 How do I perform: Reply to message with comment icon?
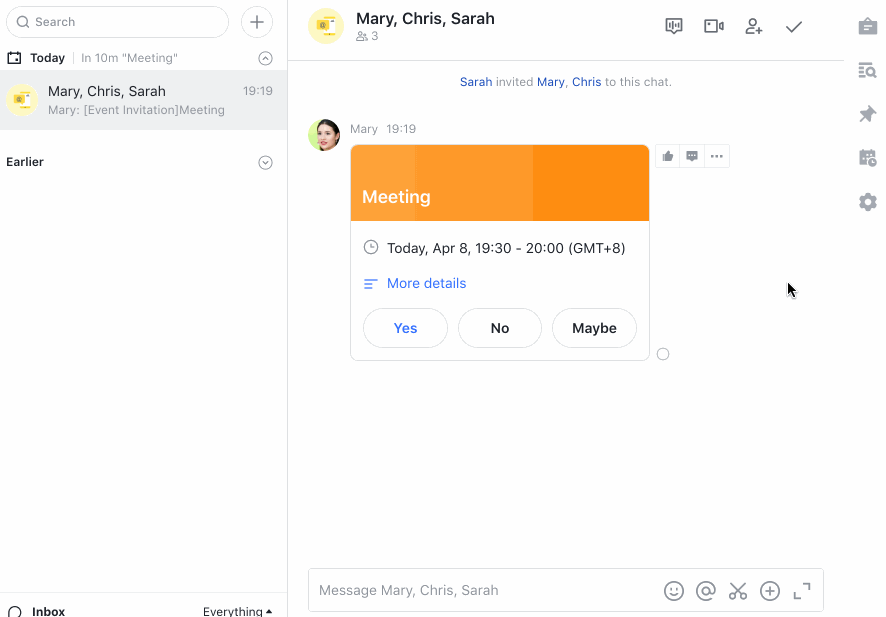(x=692, y=157)
